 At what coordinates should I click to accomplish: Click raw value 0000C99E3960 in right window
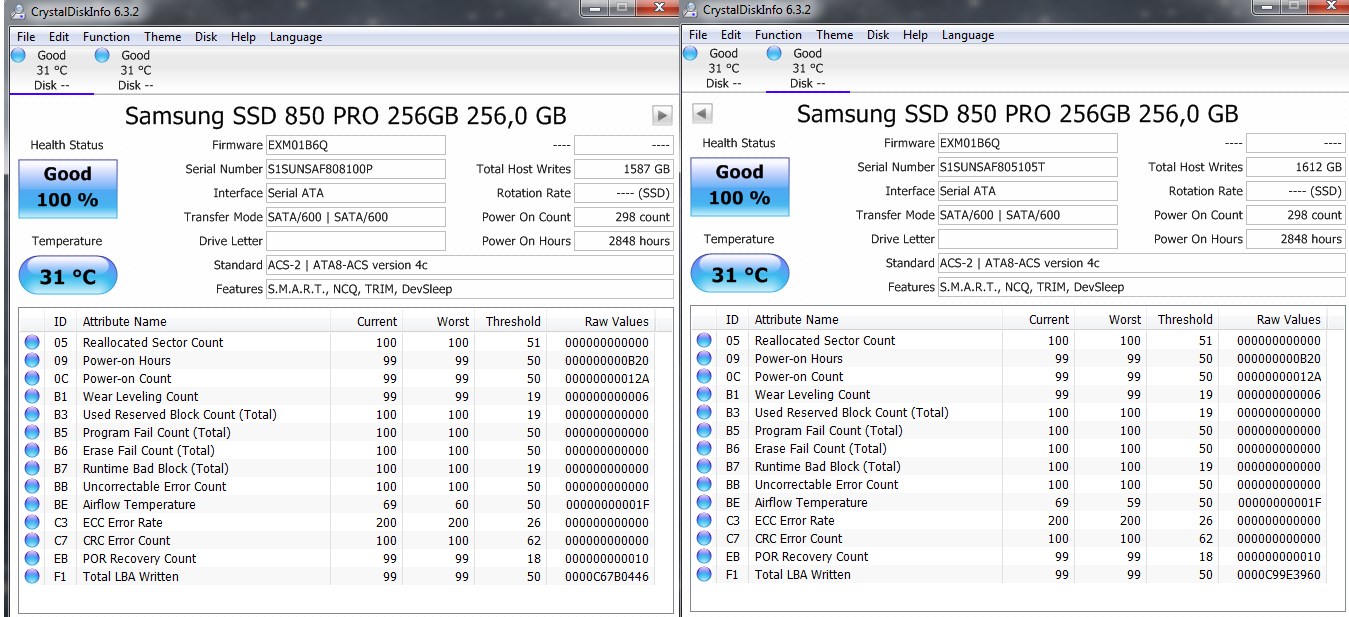coord(1279,574)
